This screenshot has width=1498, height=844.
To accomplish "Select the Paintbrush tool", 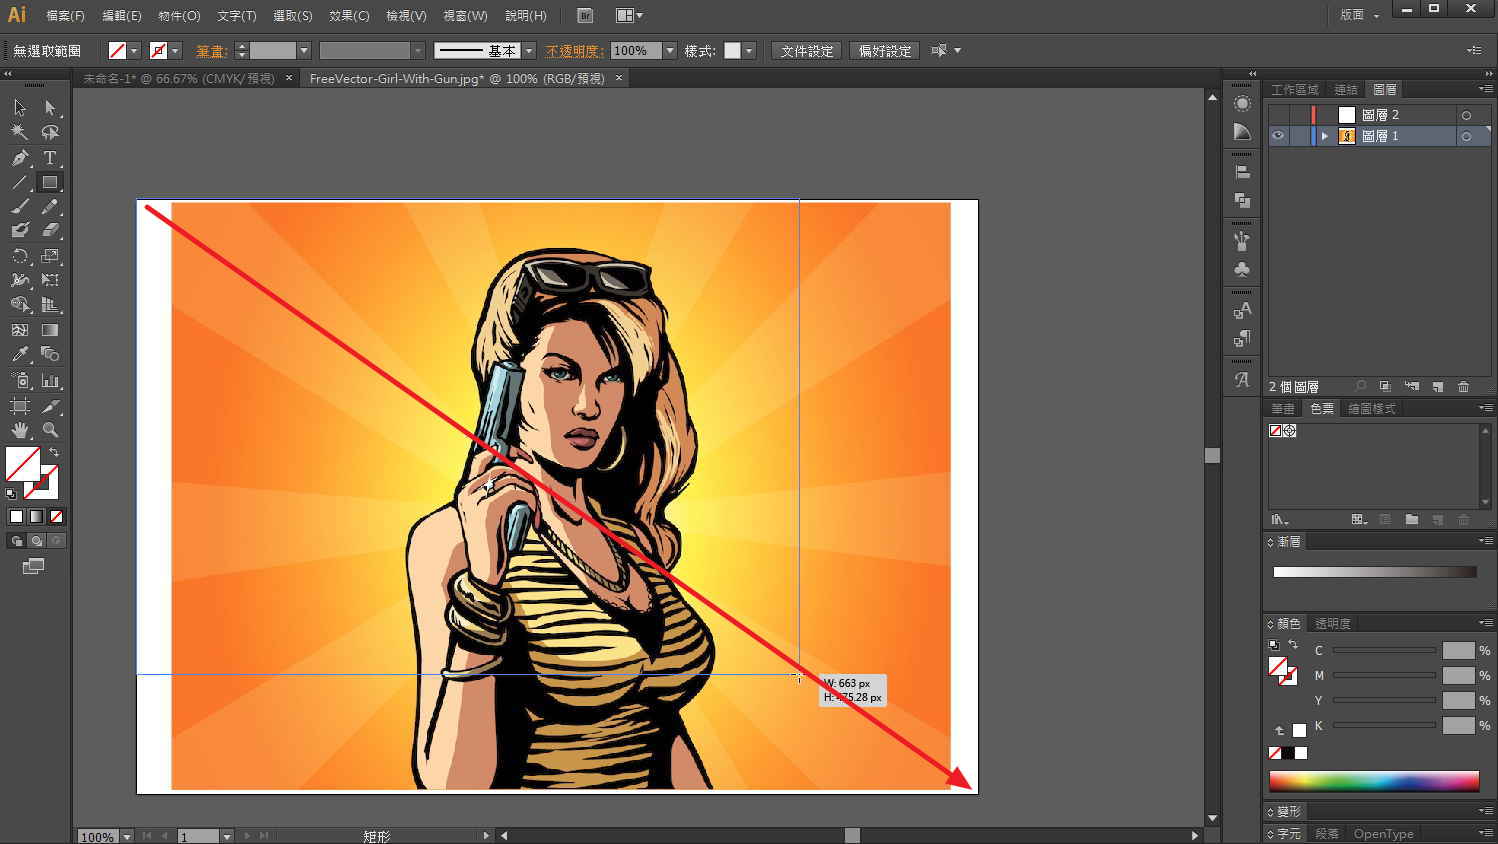I will coord(20,206).
